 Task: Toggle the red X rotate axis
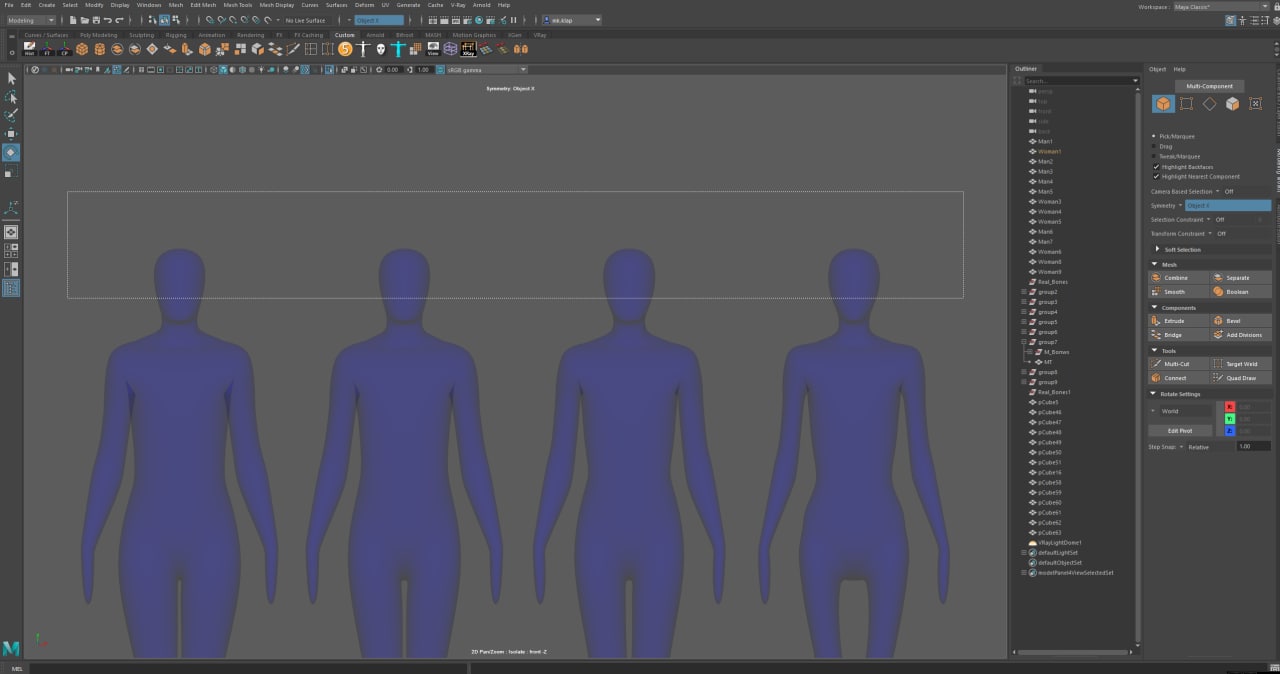click(1230, 407)
